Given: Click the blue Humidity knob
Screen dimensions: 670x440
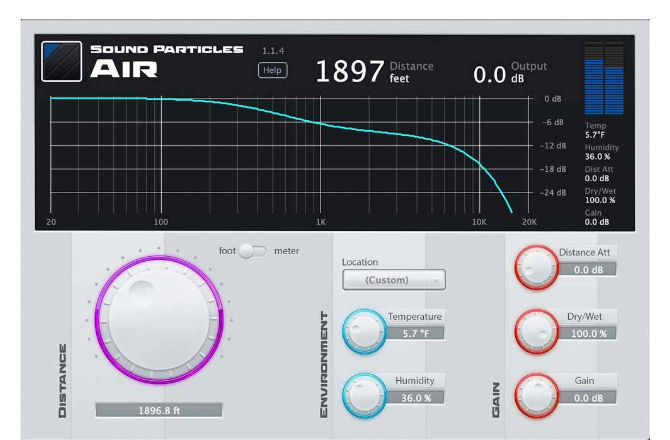Looking at the screenshot, I should pos(363,393).
